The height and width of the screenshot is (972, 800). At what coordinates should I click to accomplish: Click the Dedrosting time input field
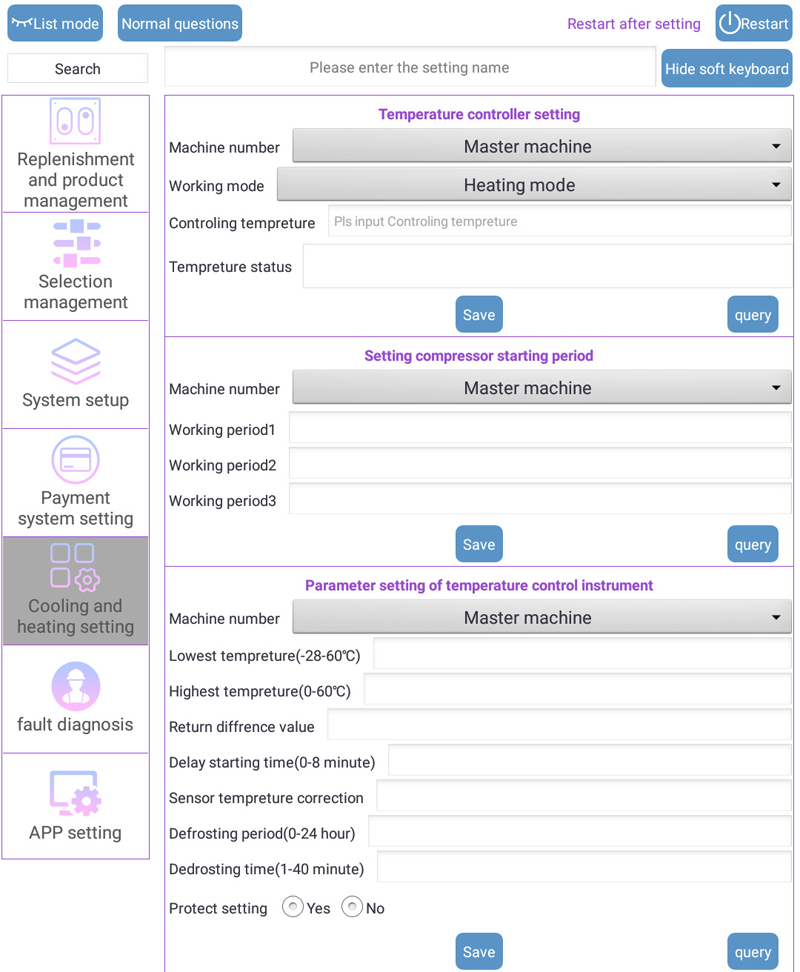pos(584,867)
